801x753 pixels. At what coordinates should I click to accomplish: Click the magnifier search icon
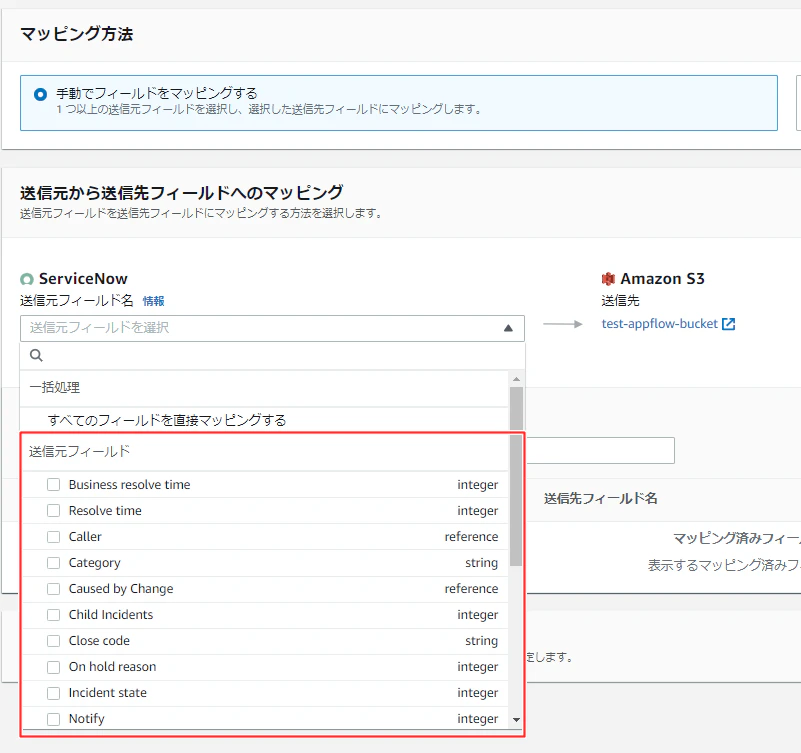click(x=36, y=356)
